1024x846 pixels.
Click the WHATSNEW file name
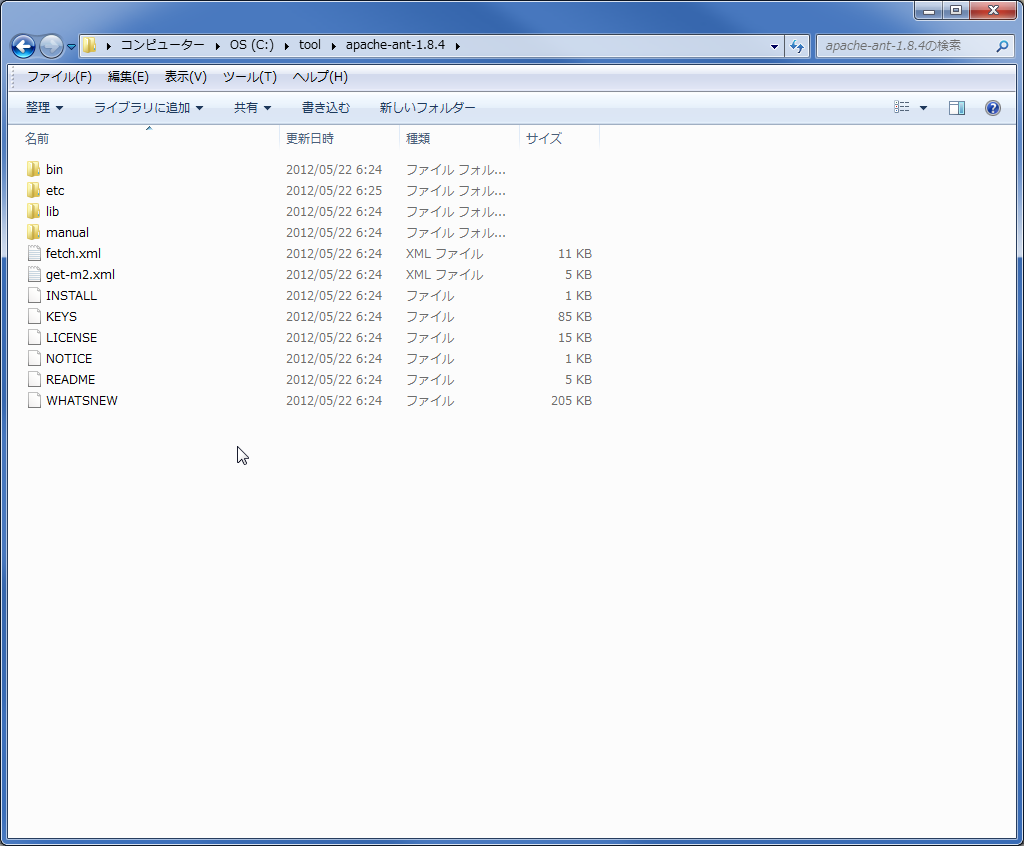(82, 400)
